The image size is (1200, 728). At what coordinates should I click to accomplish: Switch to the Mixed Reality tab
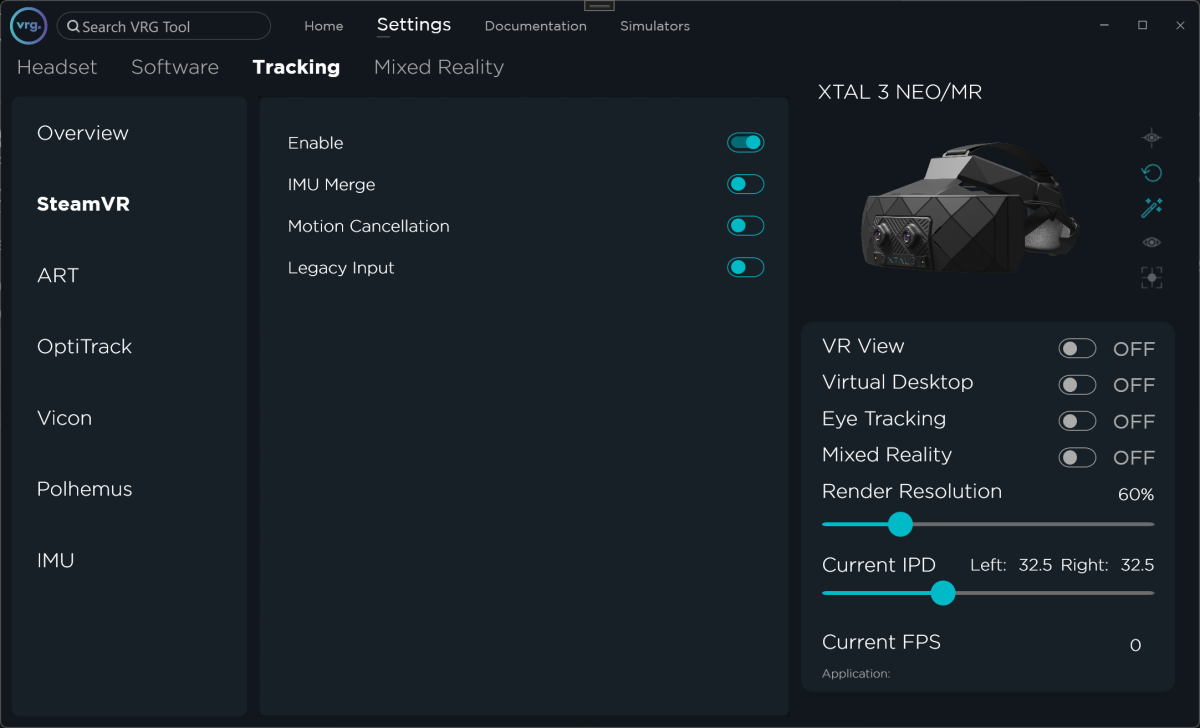tap(439, 67)
